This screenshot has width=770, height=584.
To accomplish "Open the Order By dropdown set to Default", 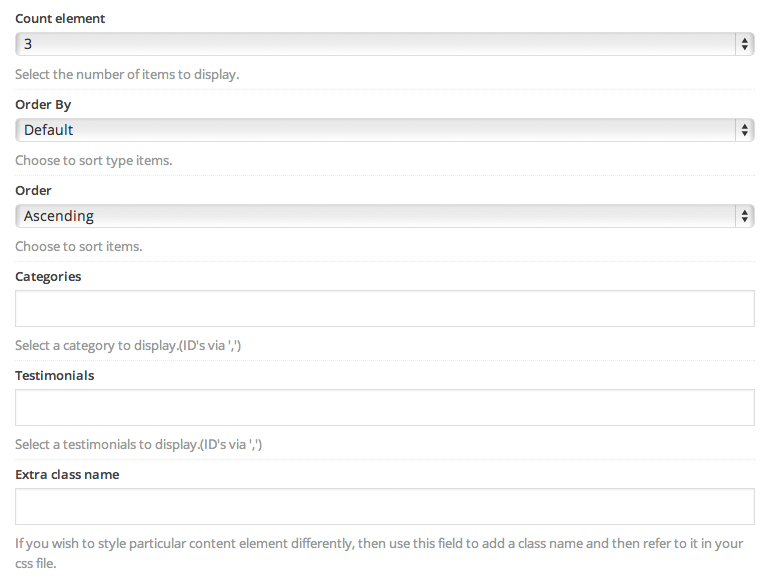I will (x=385, y=130).
